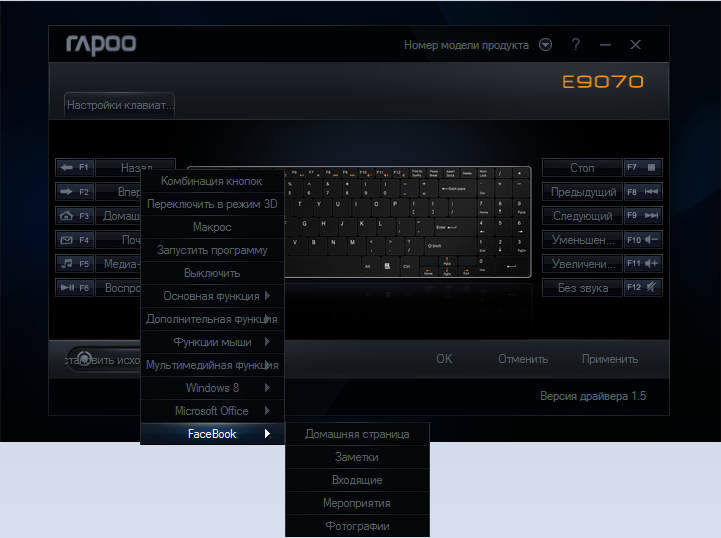Screen dimensions: 721x538
Task: Pick Мероприятия in FaceBook submenu
Action: 357,503
